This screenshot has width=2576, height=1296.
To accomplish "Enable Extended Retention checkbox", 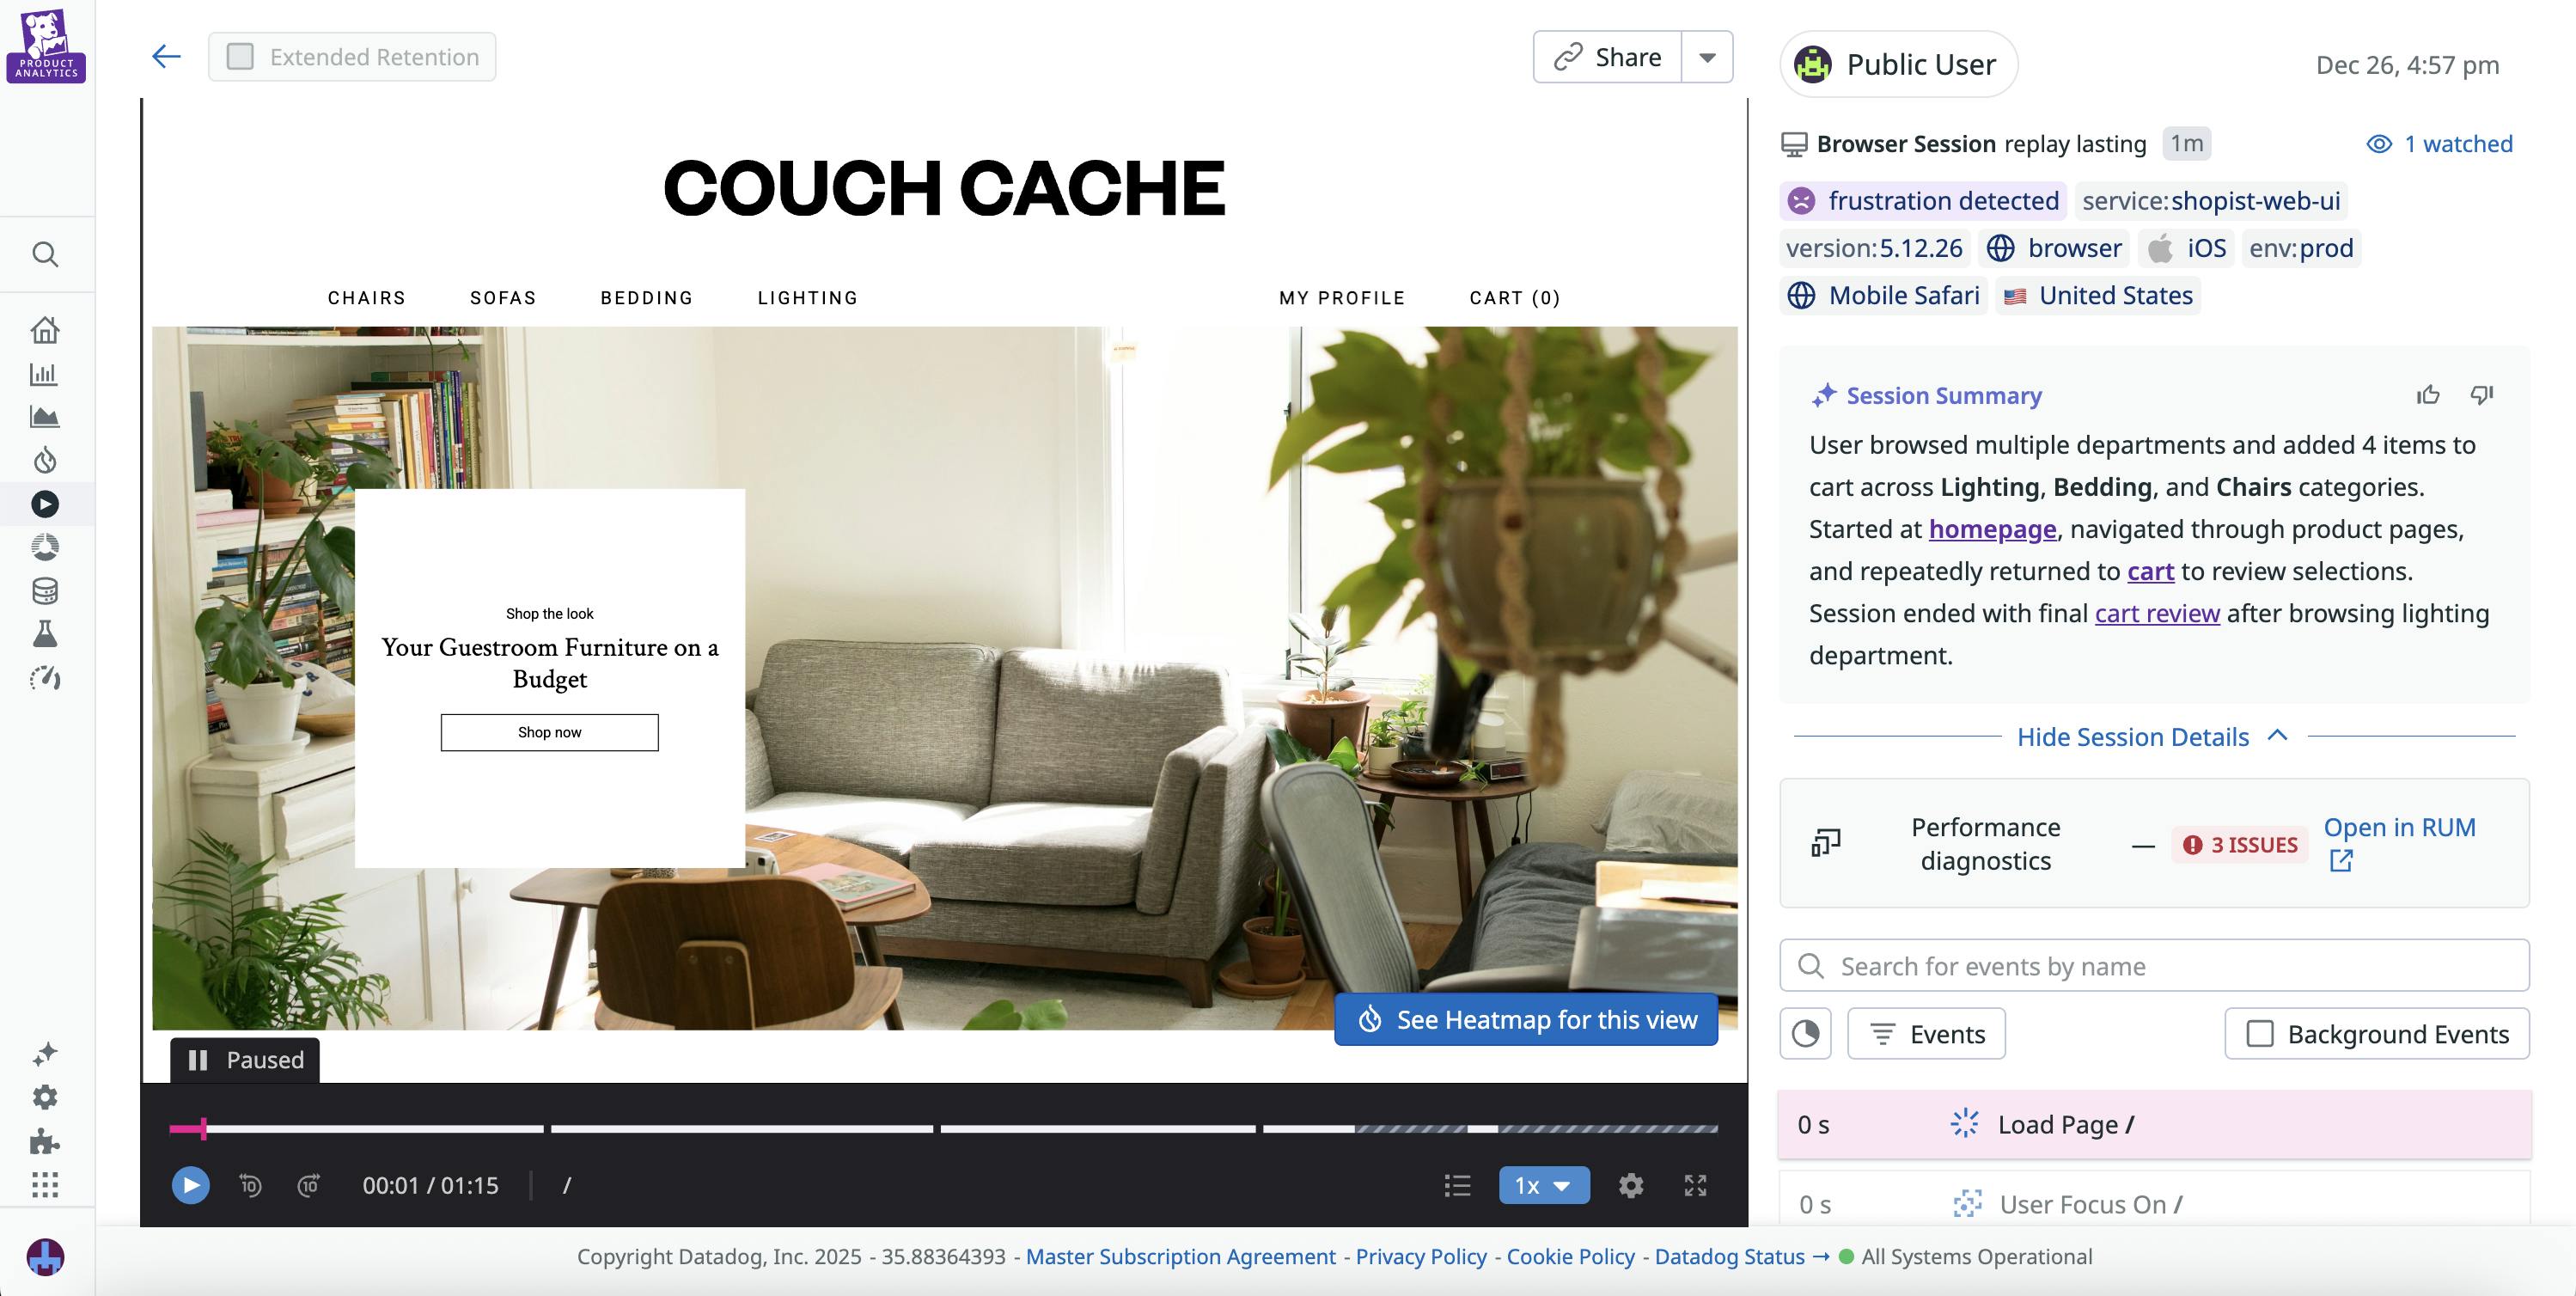I will coord(240,56).
